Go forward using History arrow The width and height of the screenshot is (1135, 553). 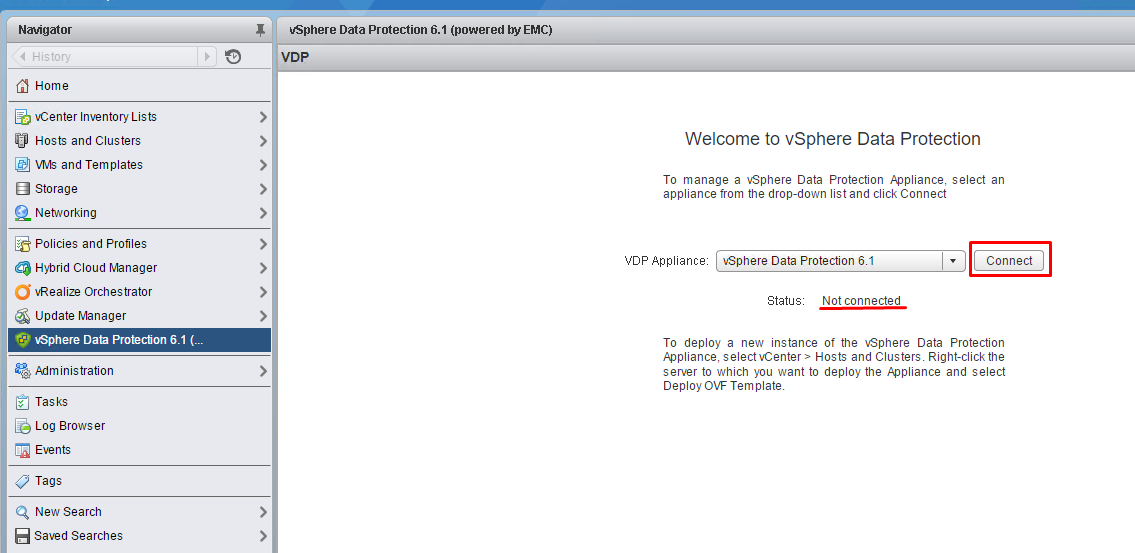(207, 56)
